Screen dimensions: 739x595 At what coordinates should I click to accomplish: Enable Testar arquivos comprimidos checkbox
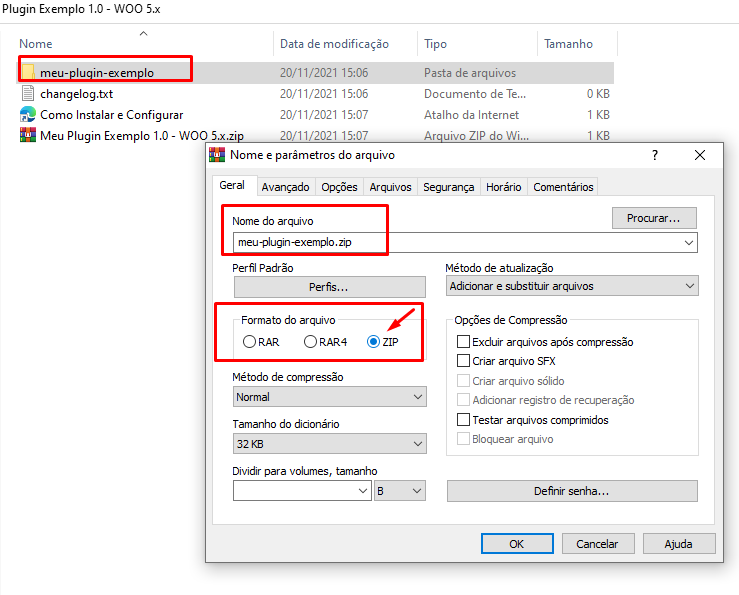click(463, 420)
